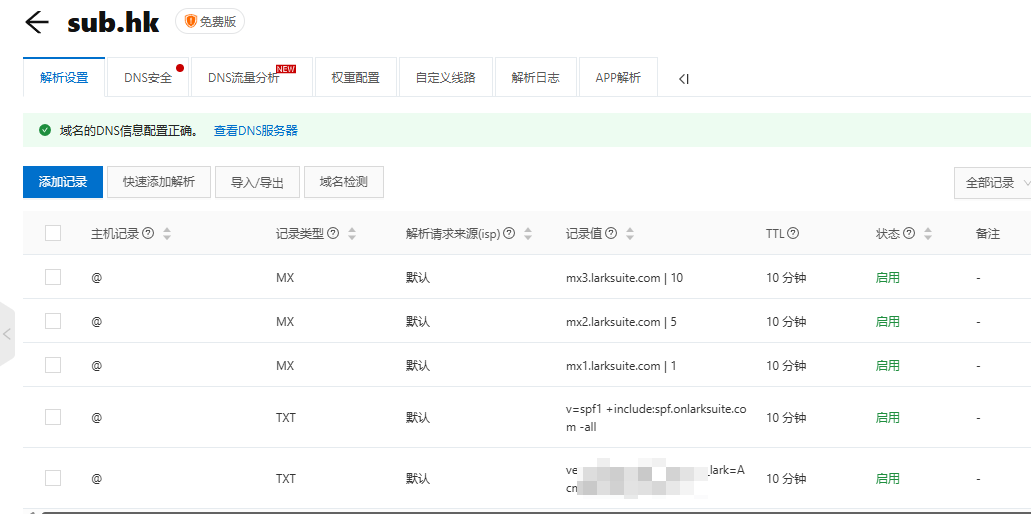Open help icon next to 状态
Screen dimensions: 1031x514
tap(909, 233)
